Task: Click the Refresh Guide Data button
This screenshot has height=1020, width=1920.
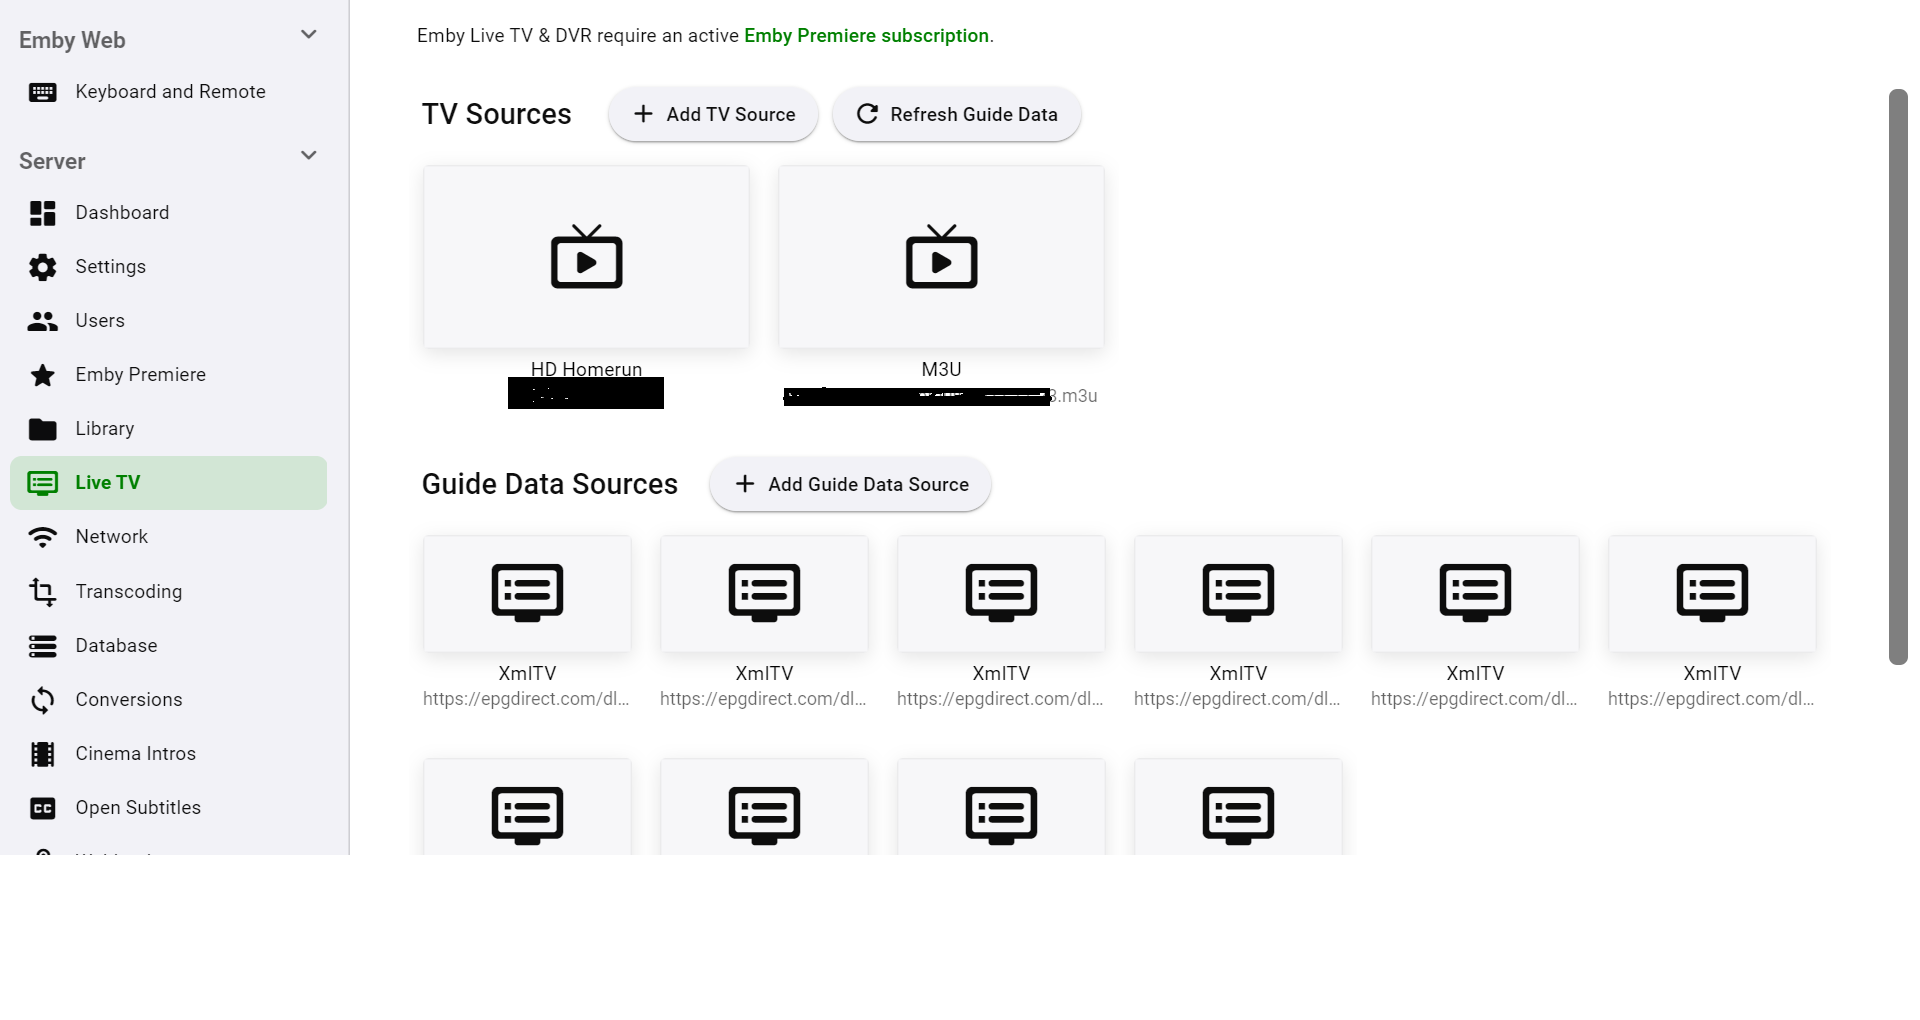Action: click(956, 114)
